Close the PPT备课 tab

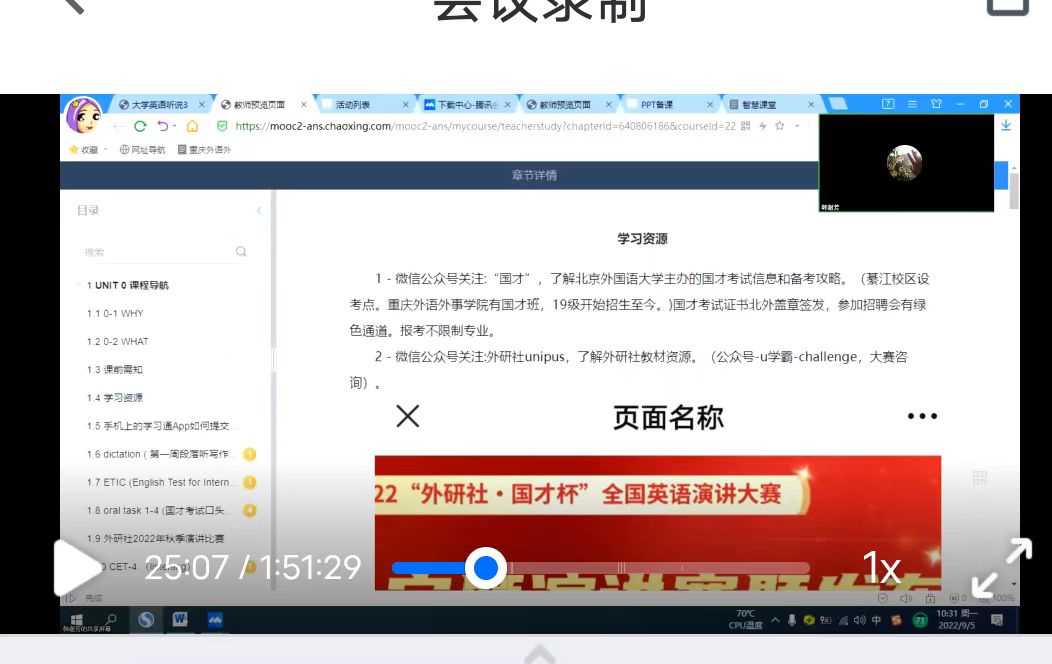click(710, 105)
